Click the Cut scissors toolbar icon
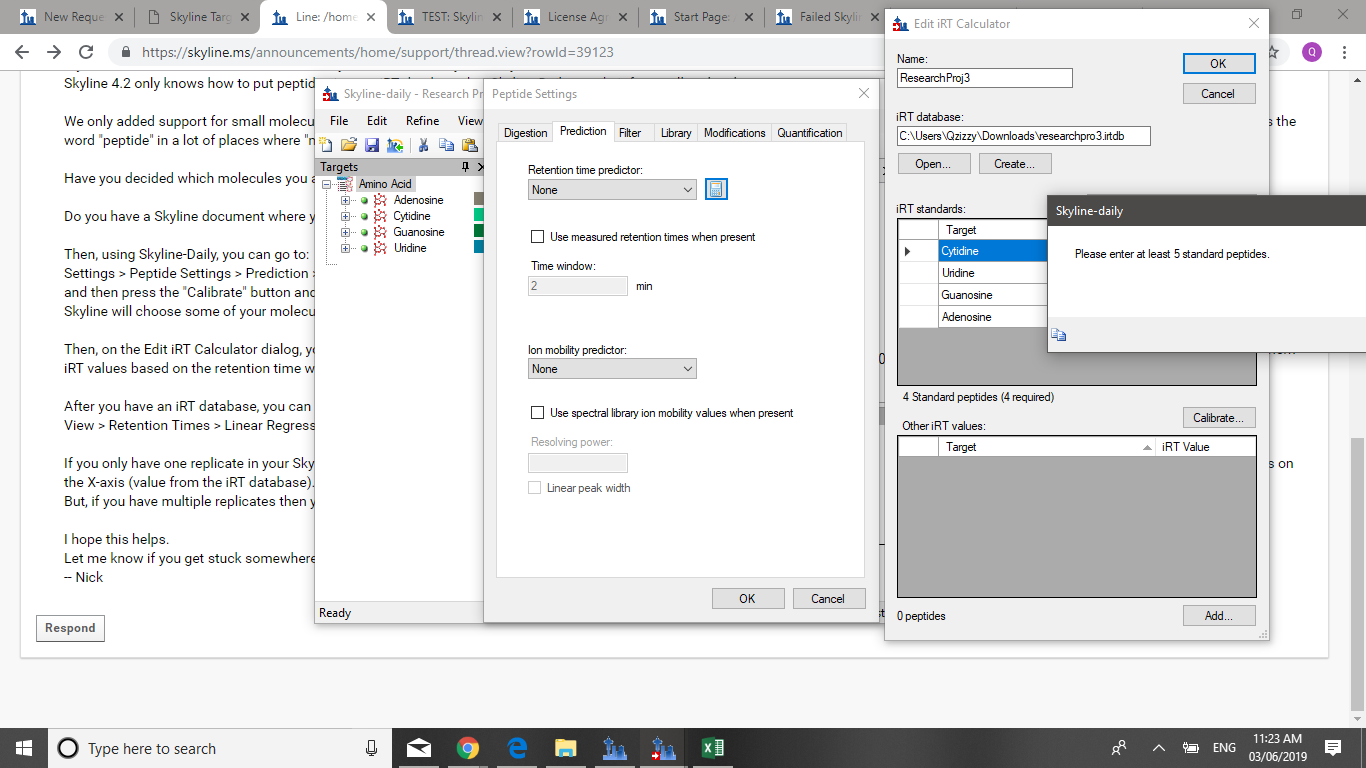This screenshot has height=768, width=1366. pos(424,146)
